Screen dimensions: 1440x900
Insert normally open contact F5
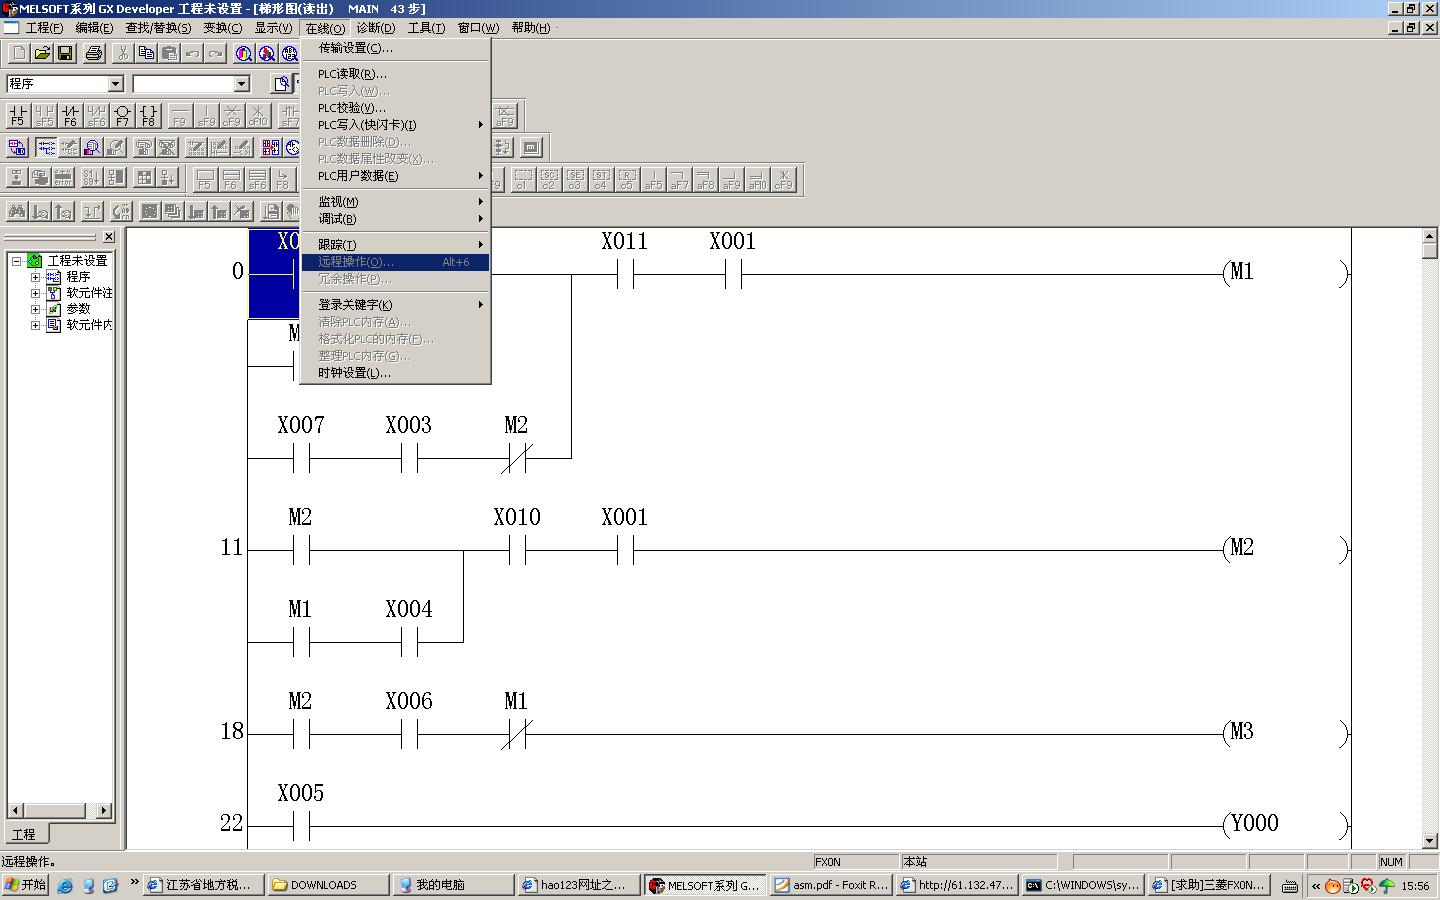point(17,115)
